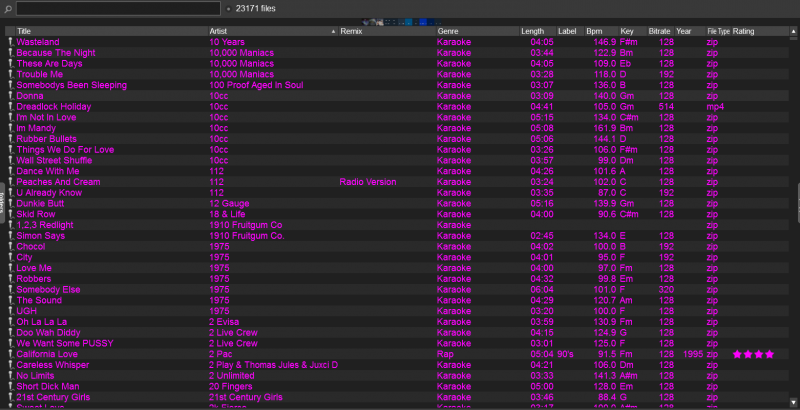The width and height of the screenshot is (800, 410).
Task: Open search options dot next to file count
Action: click(x=228, y=9)
